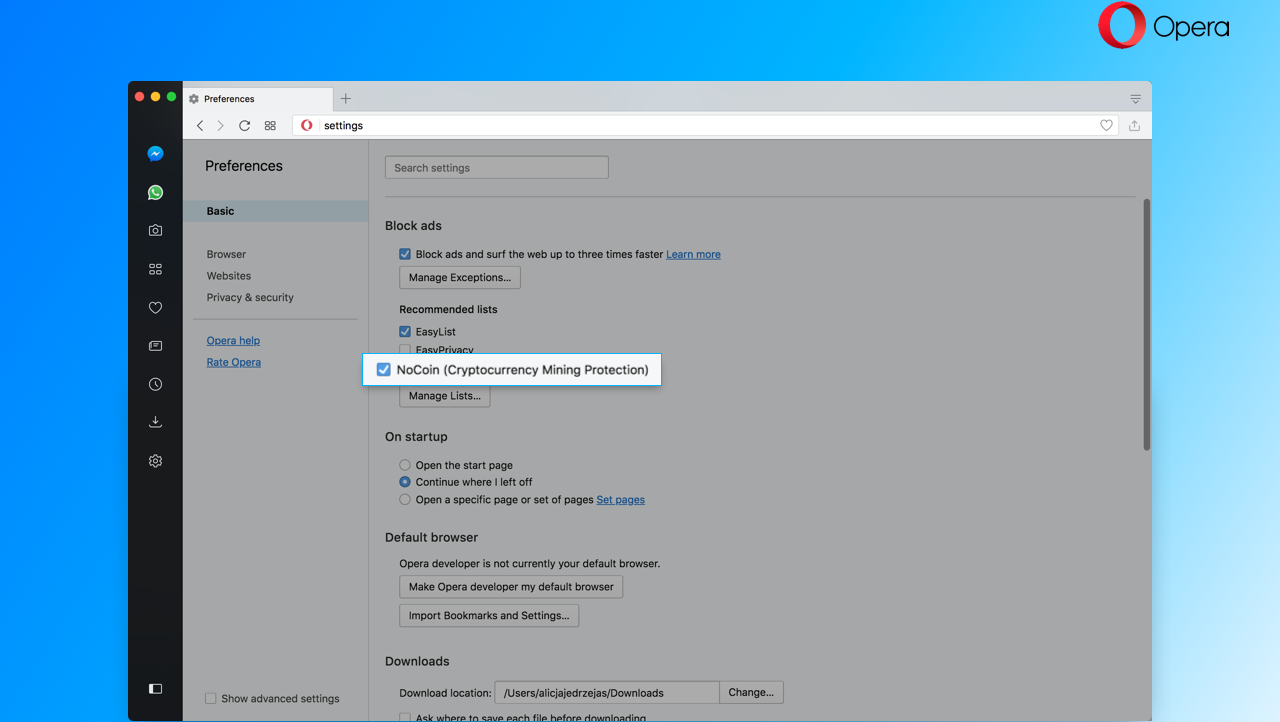The width and height of the screenshot is (1280, 722).
Task: Open Messenger in the sidebar
Action: coord(155,154)
